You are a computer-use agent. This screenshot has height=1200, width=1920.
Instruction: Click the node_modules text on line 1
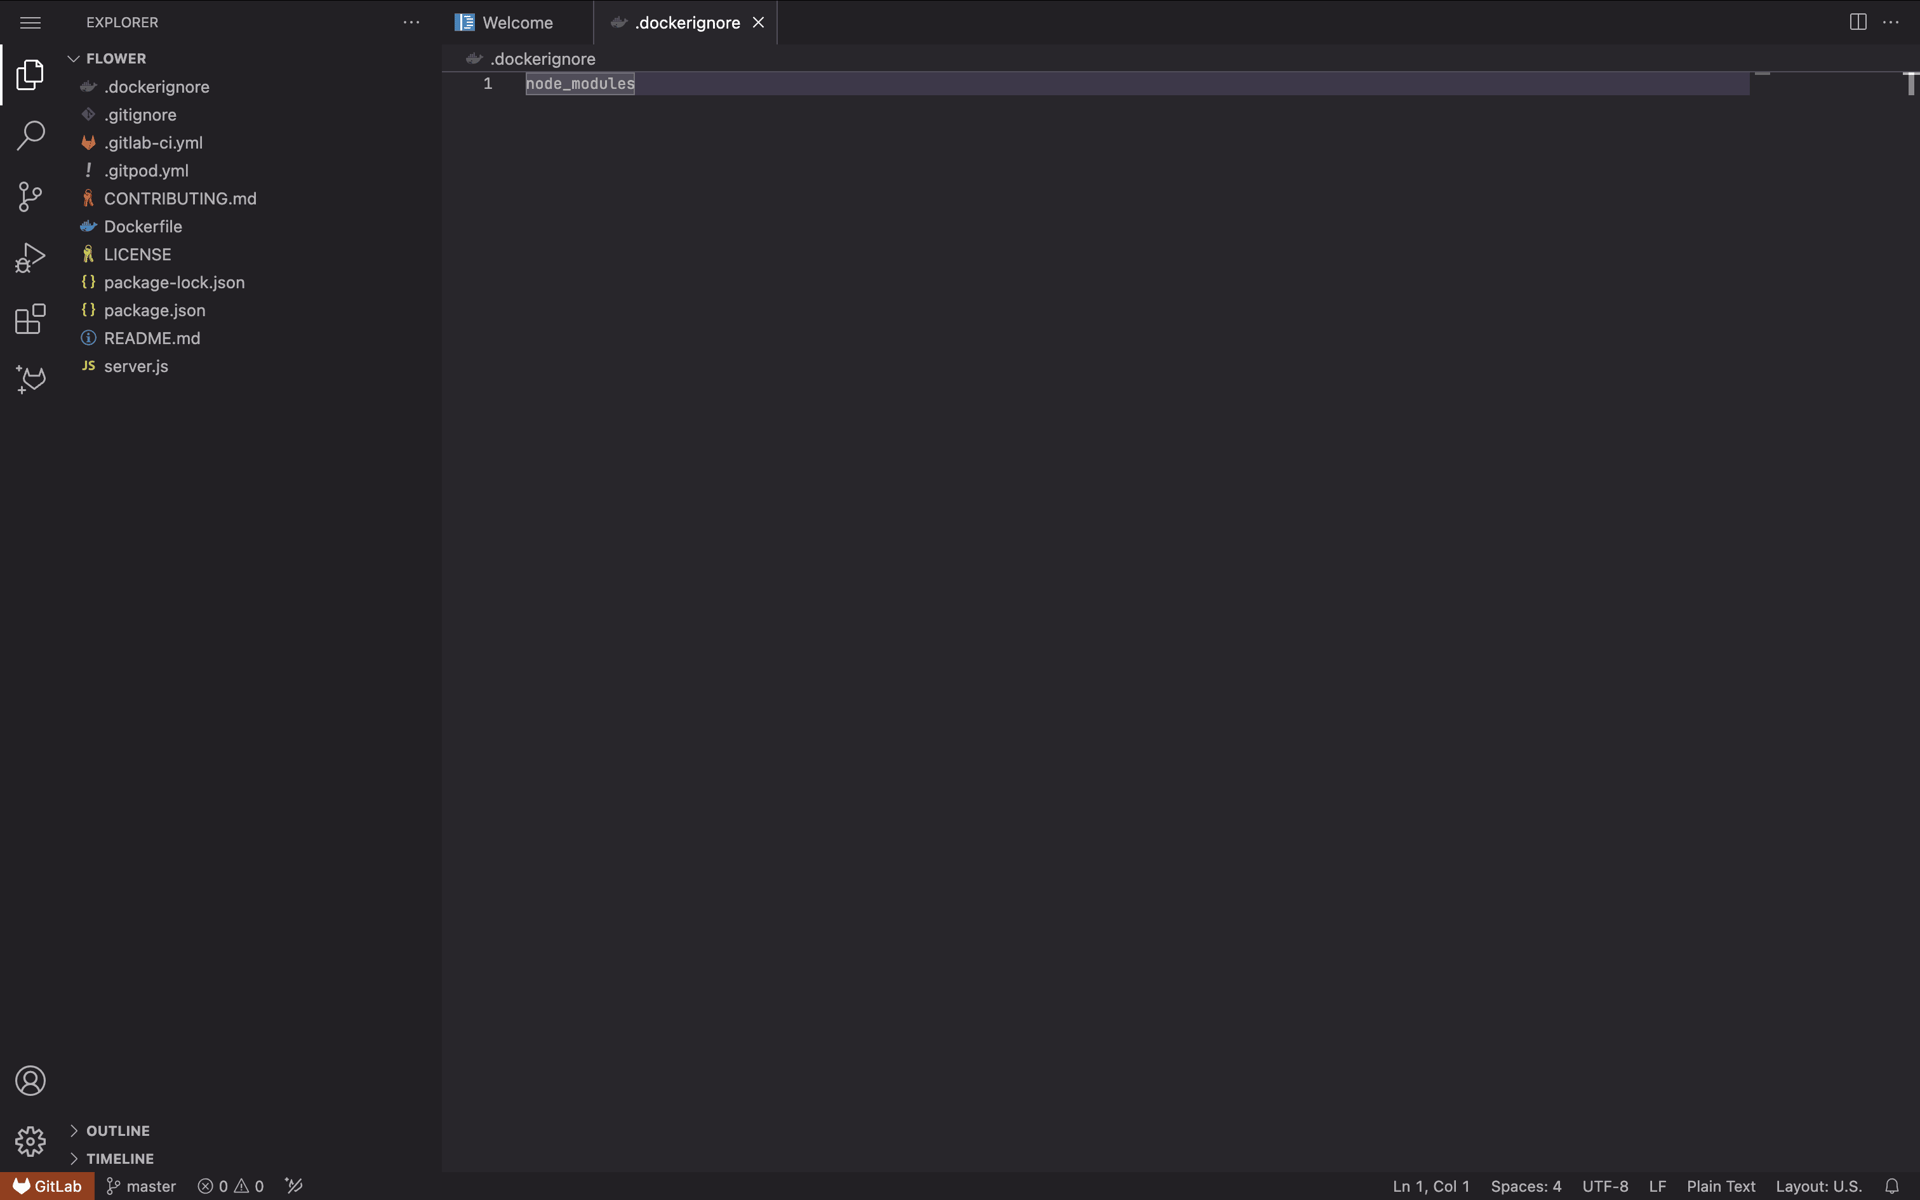(580, 84)
